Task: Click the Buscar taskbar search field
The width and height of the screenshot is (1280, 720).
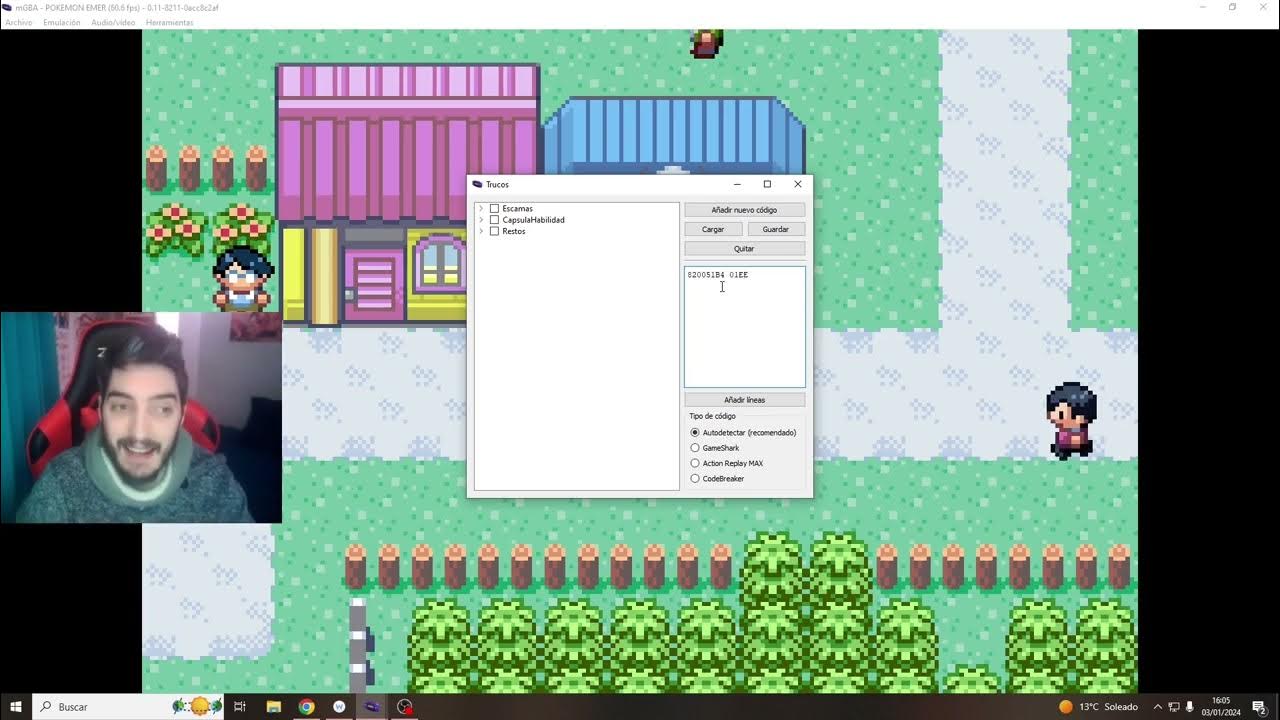Action: coord(130,707)
